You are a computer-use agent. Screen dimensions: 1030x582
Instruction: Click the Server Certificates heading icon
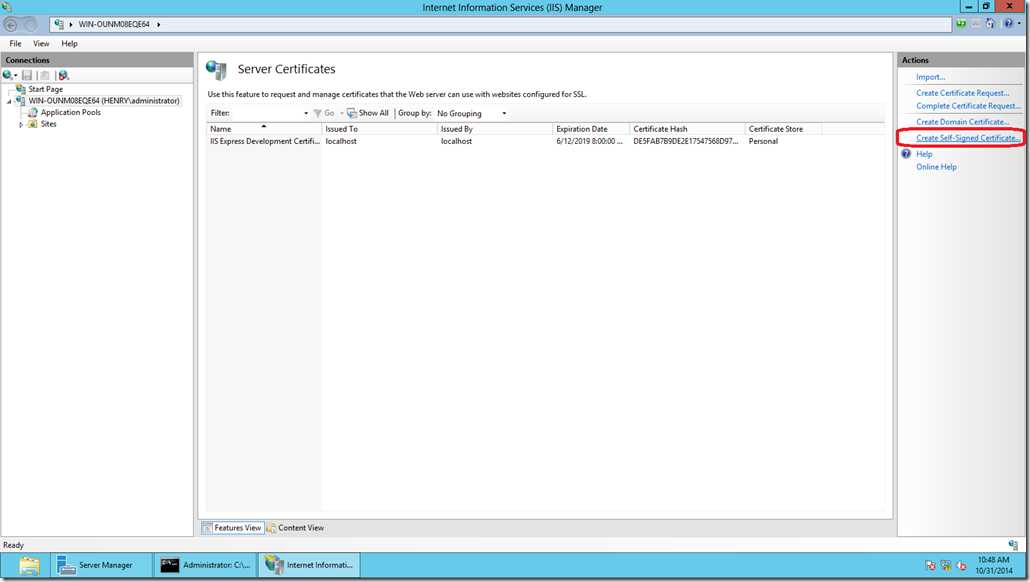(216, 70)
